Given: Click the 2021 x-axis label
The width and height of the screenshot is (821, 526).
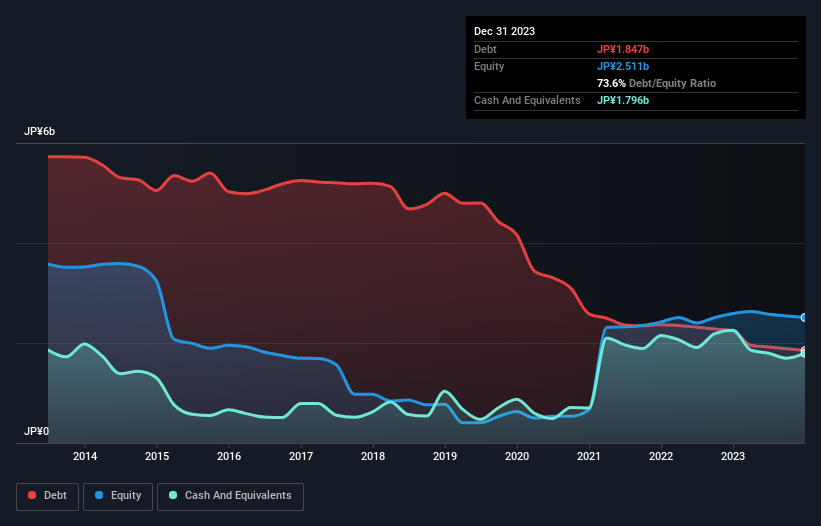Looking at the screenshot, I should (x=589, y=456).
